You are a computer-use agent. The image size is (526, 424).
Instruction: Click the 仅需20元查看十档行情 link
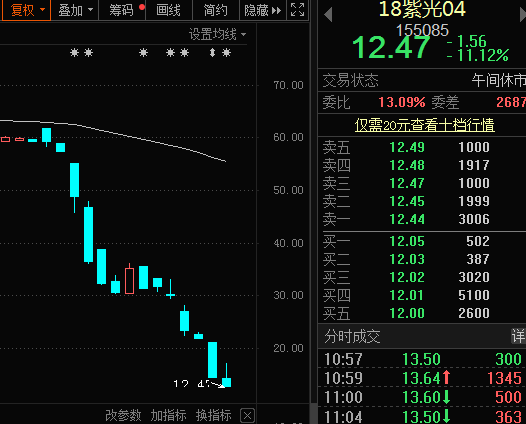click(424, 125)
